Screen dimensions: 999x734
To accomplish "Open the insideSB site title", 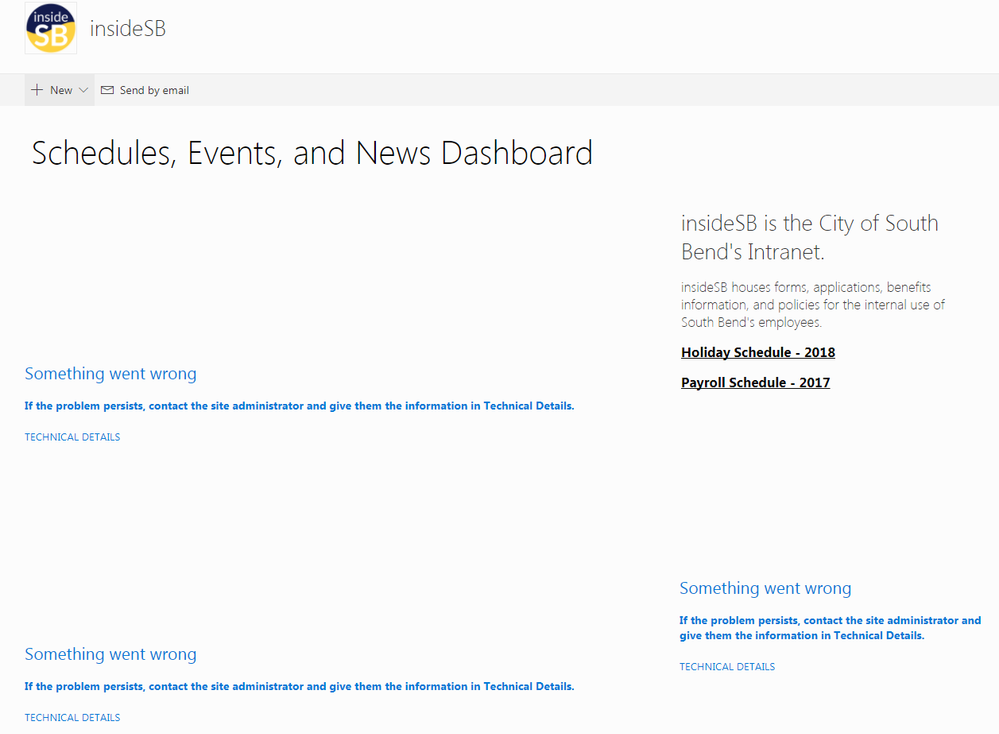I will 128,29.
